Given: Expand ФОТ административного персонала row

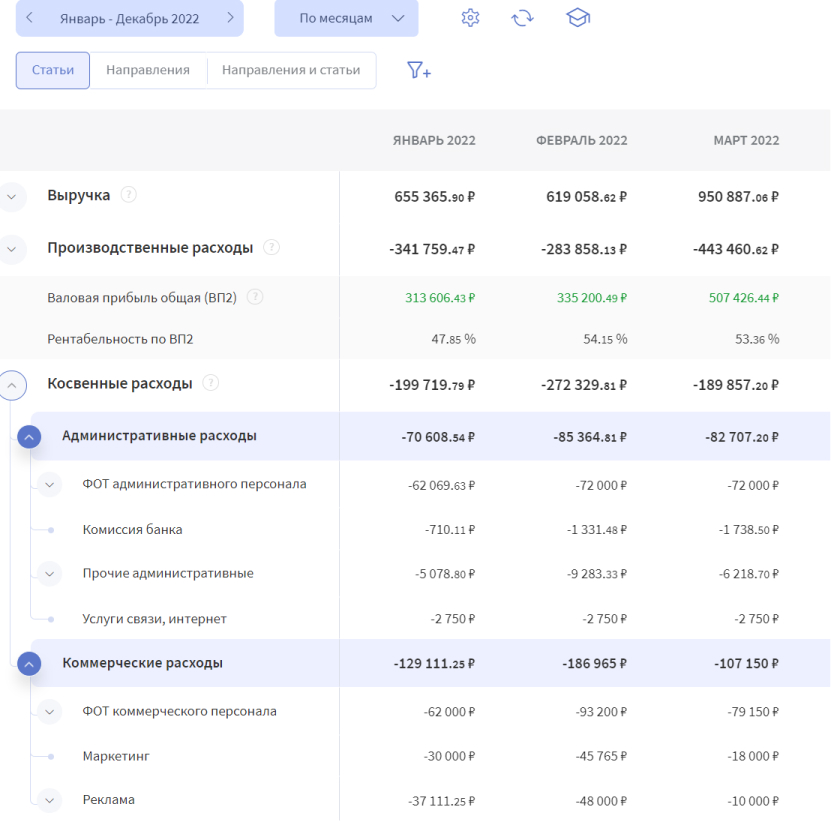Looking at the screenshot, I should coord(51,485).
